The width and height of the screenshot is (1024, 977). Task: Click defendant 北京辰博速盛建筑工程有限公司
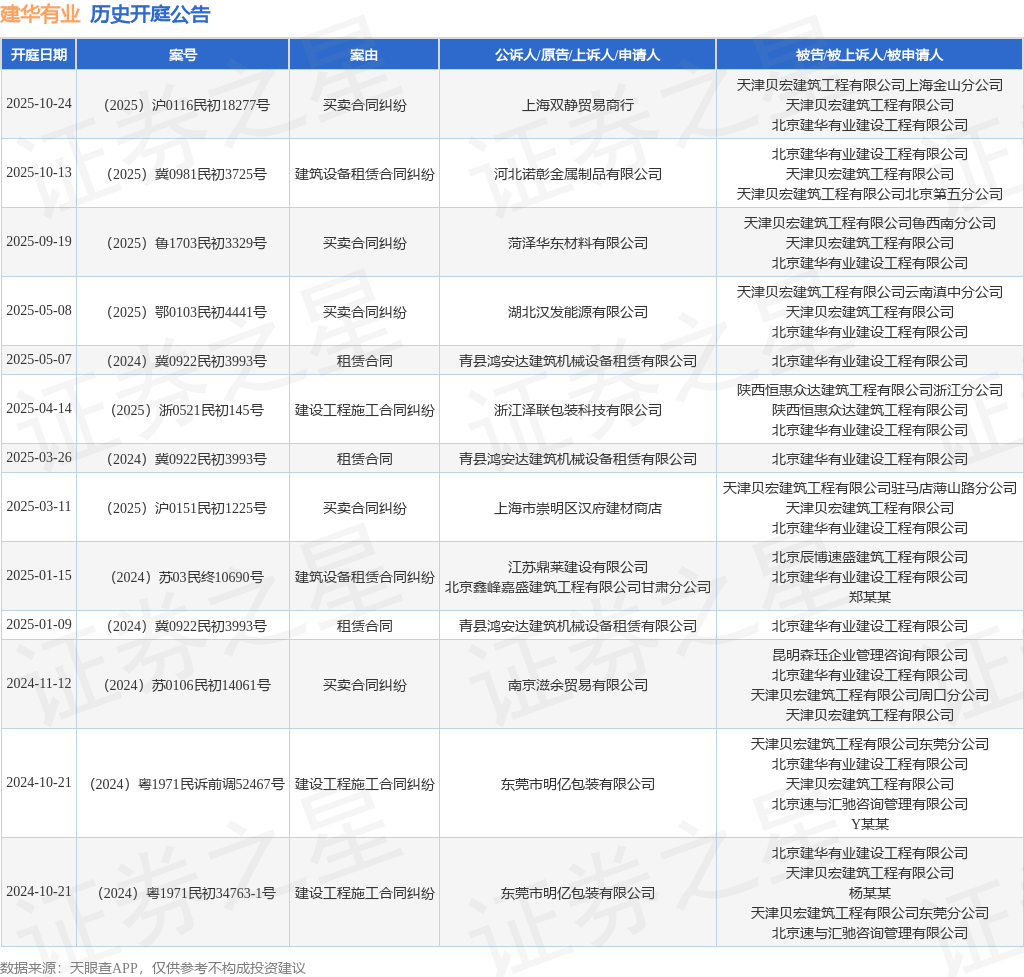coord(869,557)
